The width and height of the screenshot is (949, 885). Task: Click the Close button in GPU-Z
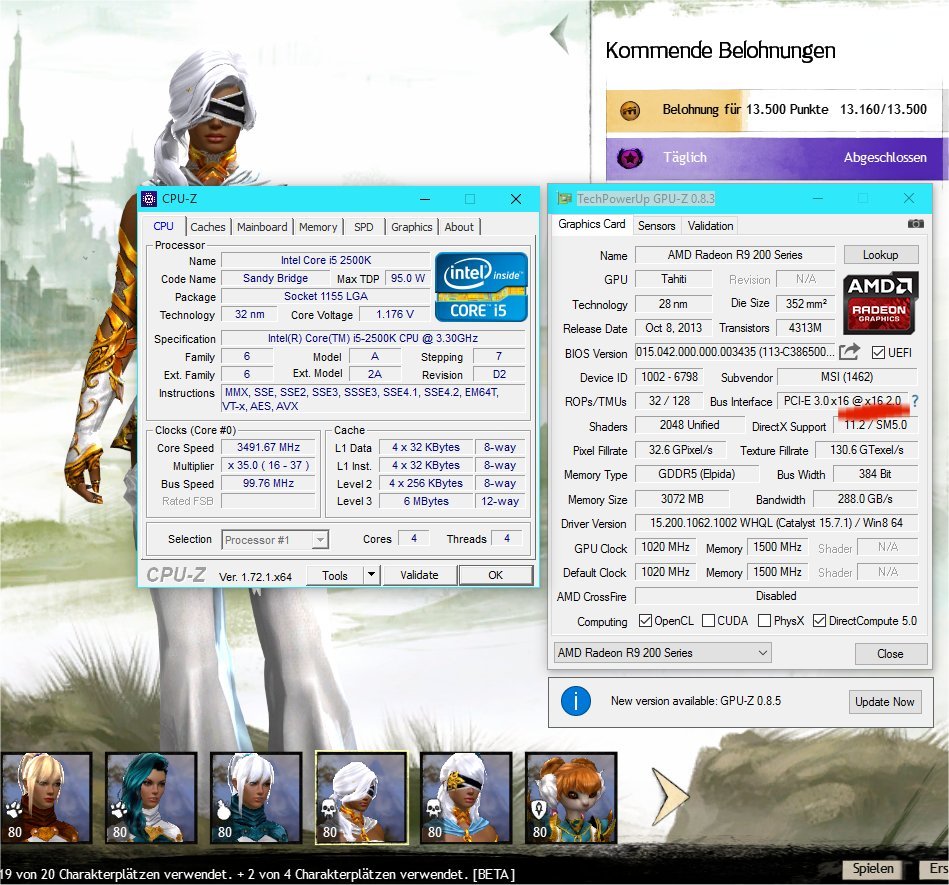point(890,654)
